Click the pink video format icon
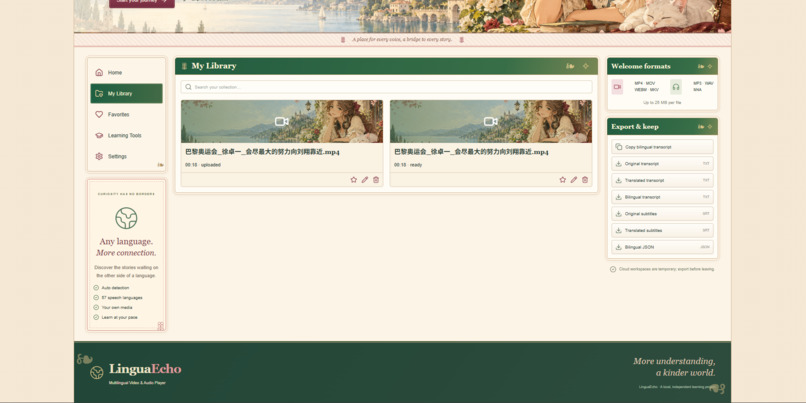 coord(617,87)
